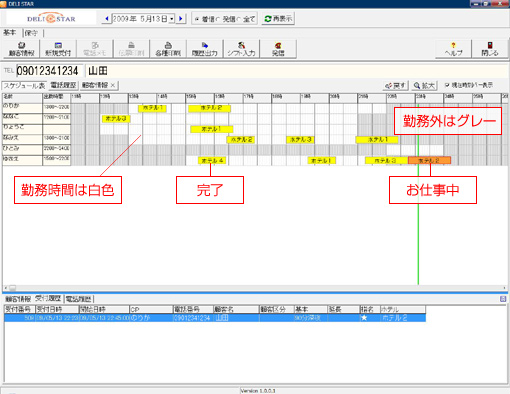Select the 着信 radio button

(x=197, y=19)
